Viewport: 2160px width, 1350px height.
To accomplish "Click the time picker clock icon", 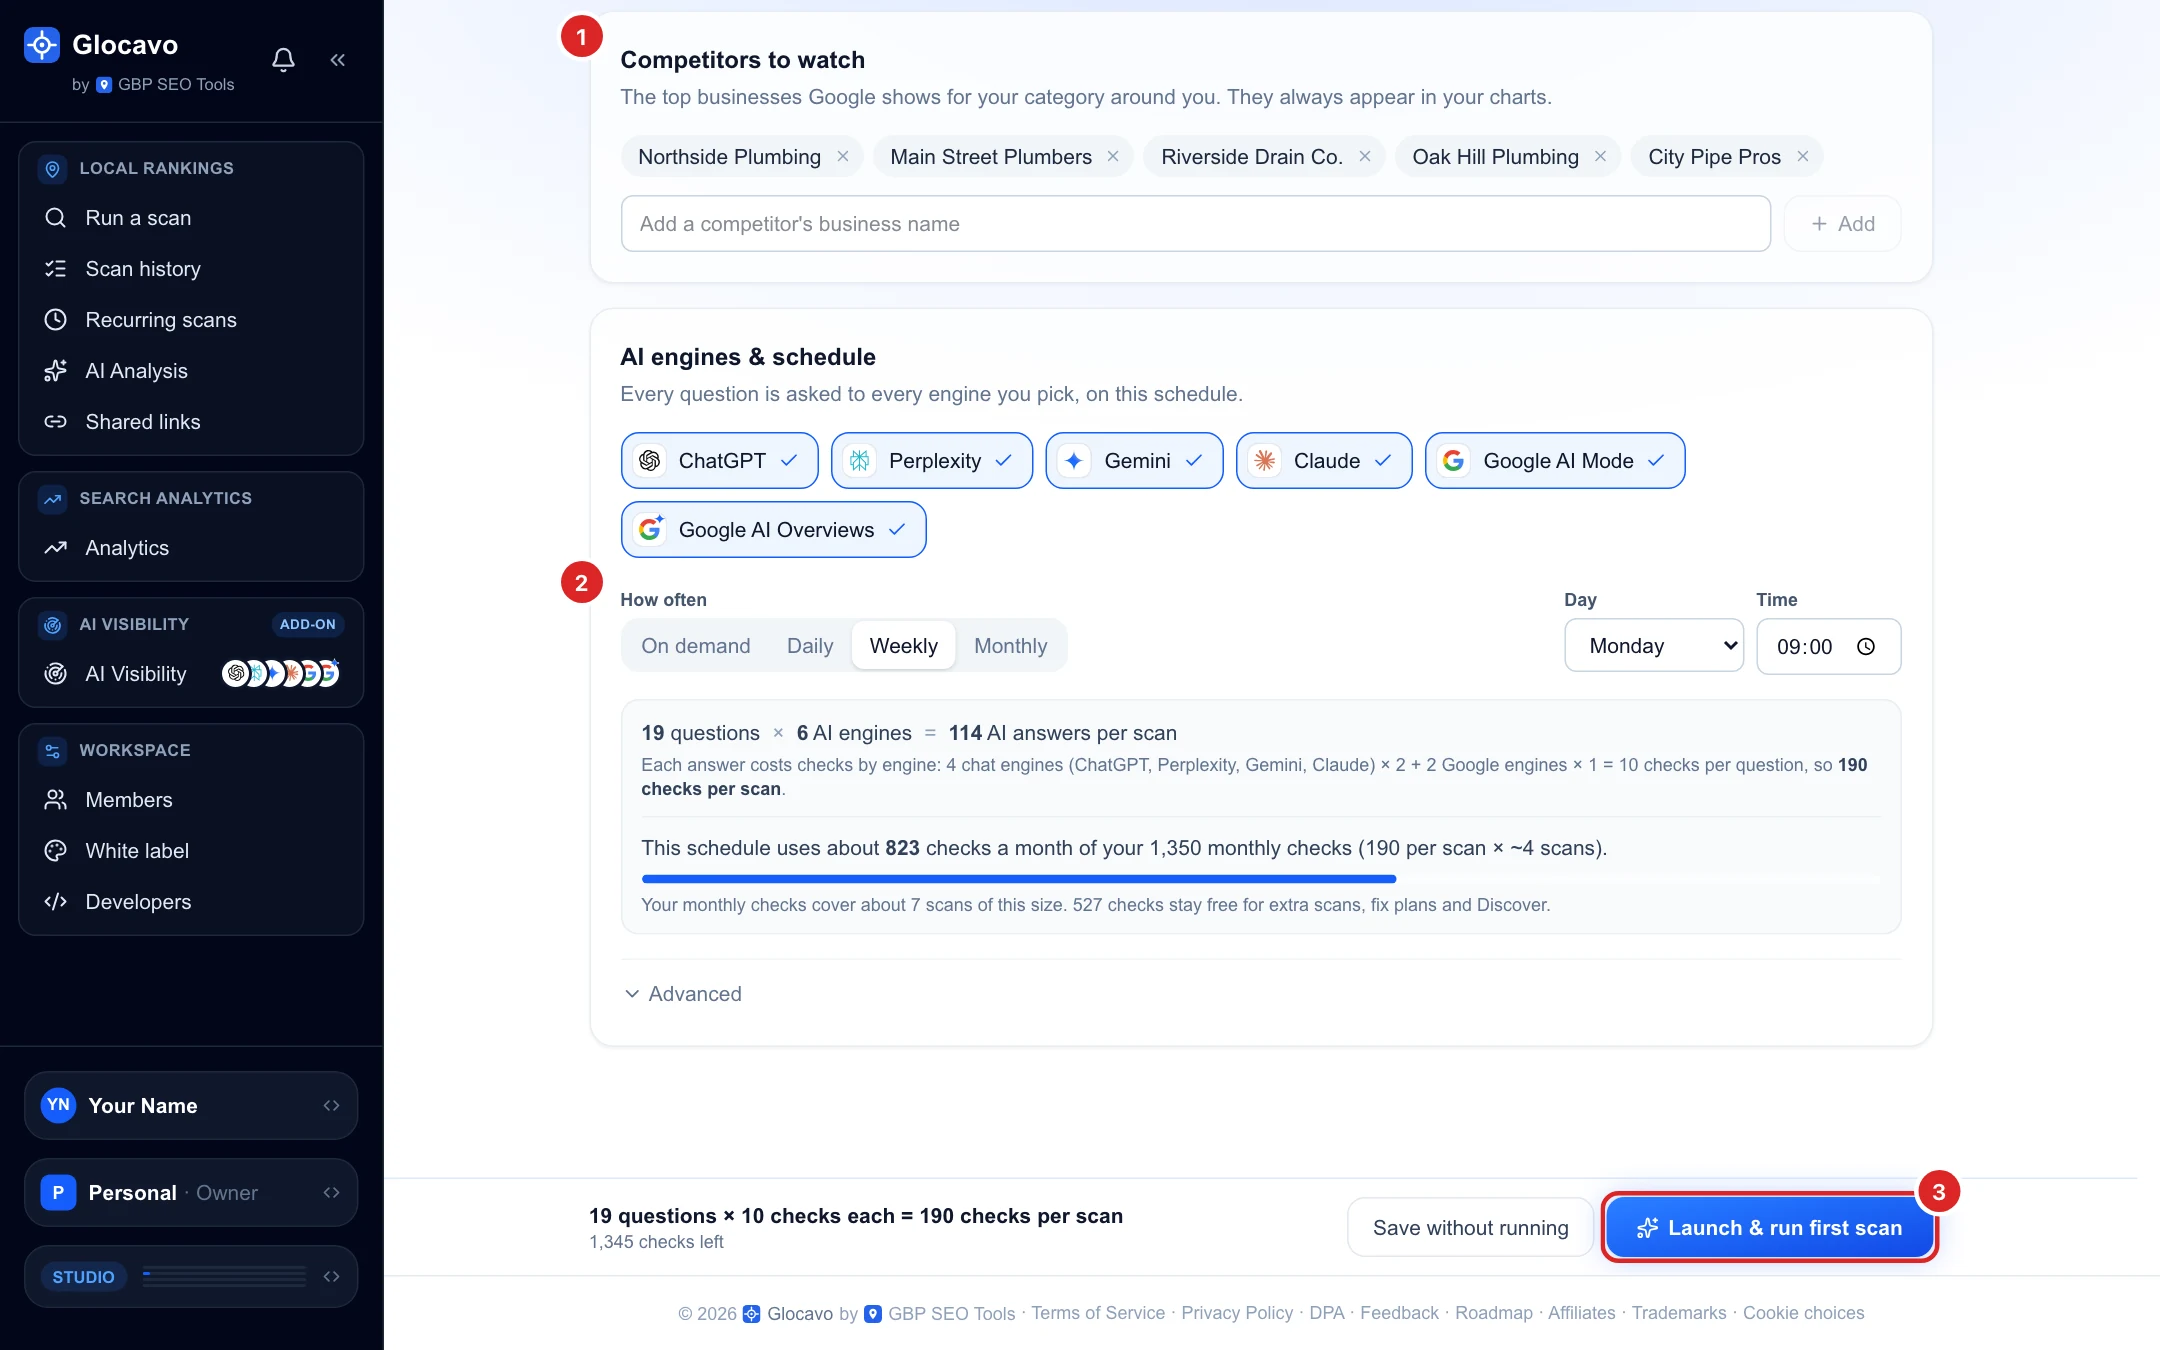I will (x=1865, y=647).
